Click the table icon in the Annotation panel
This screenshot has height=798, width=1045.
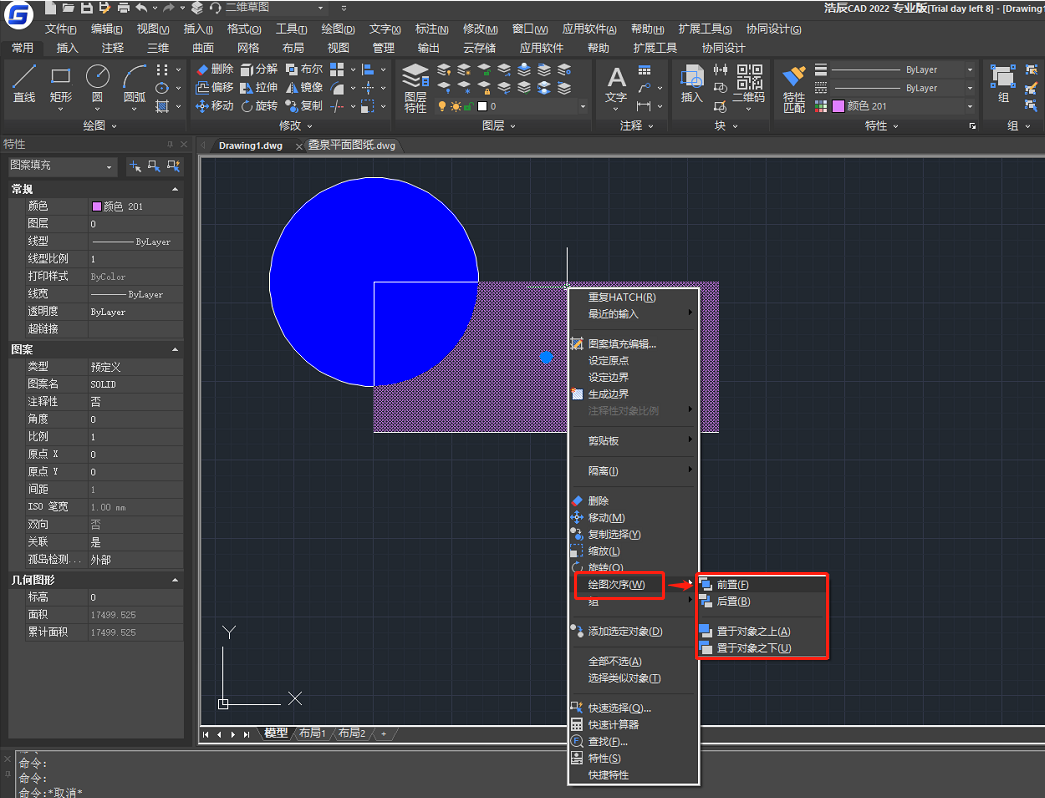644,70
